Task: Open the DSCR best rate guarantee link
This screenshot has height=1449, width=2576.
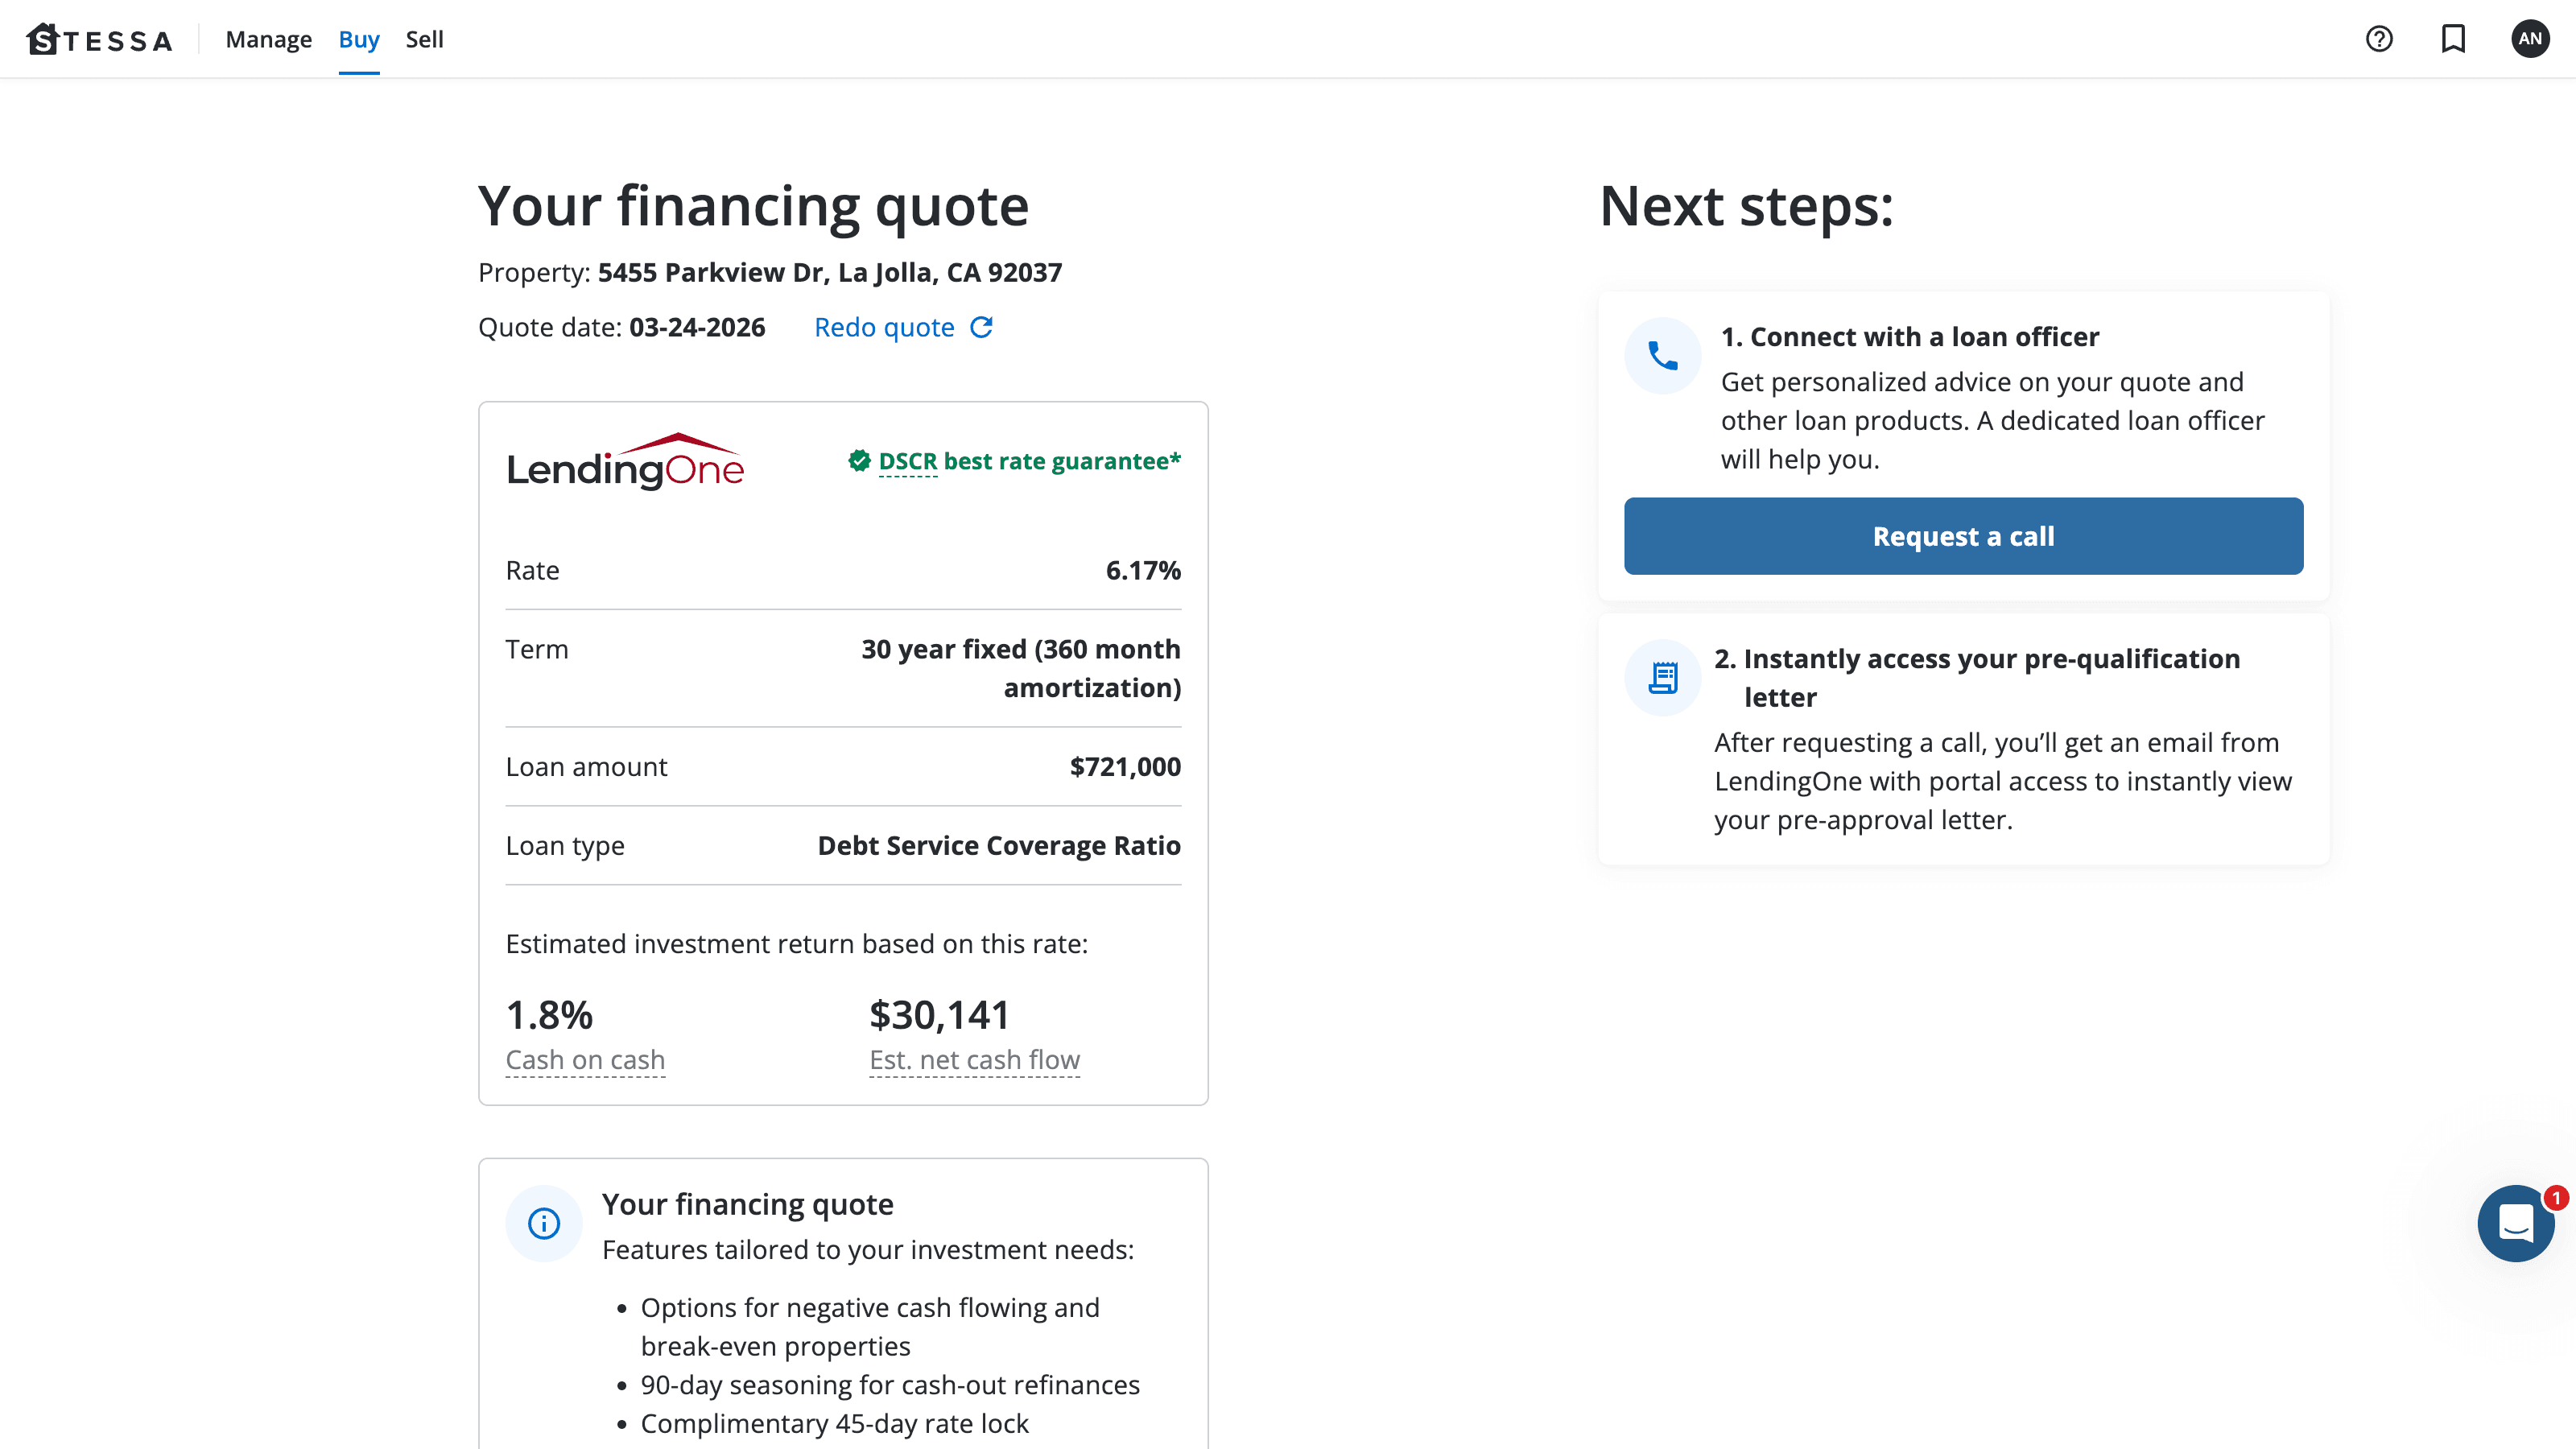Action: (x=1028, y=461)
